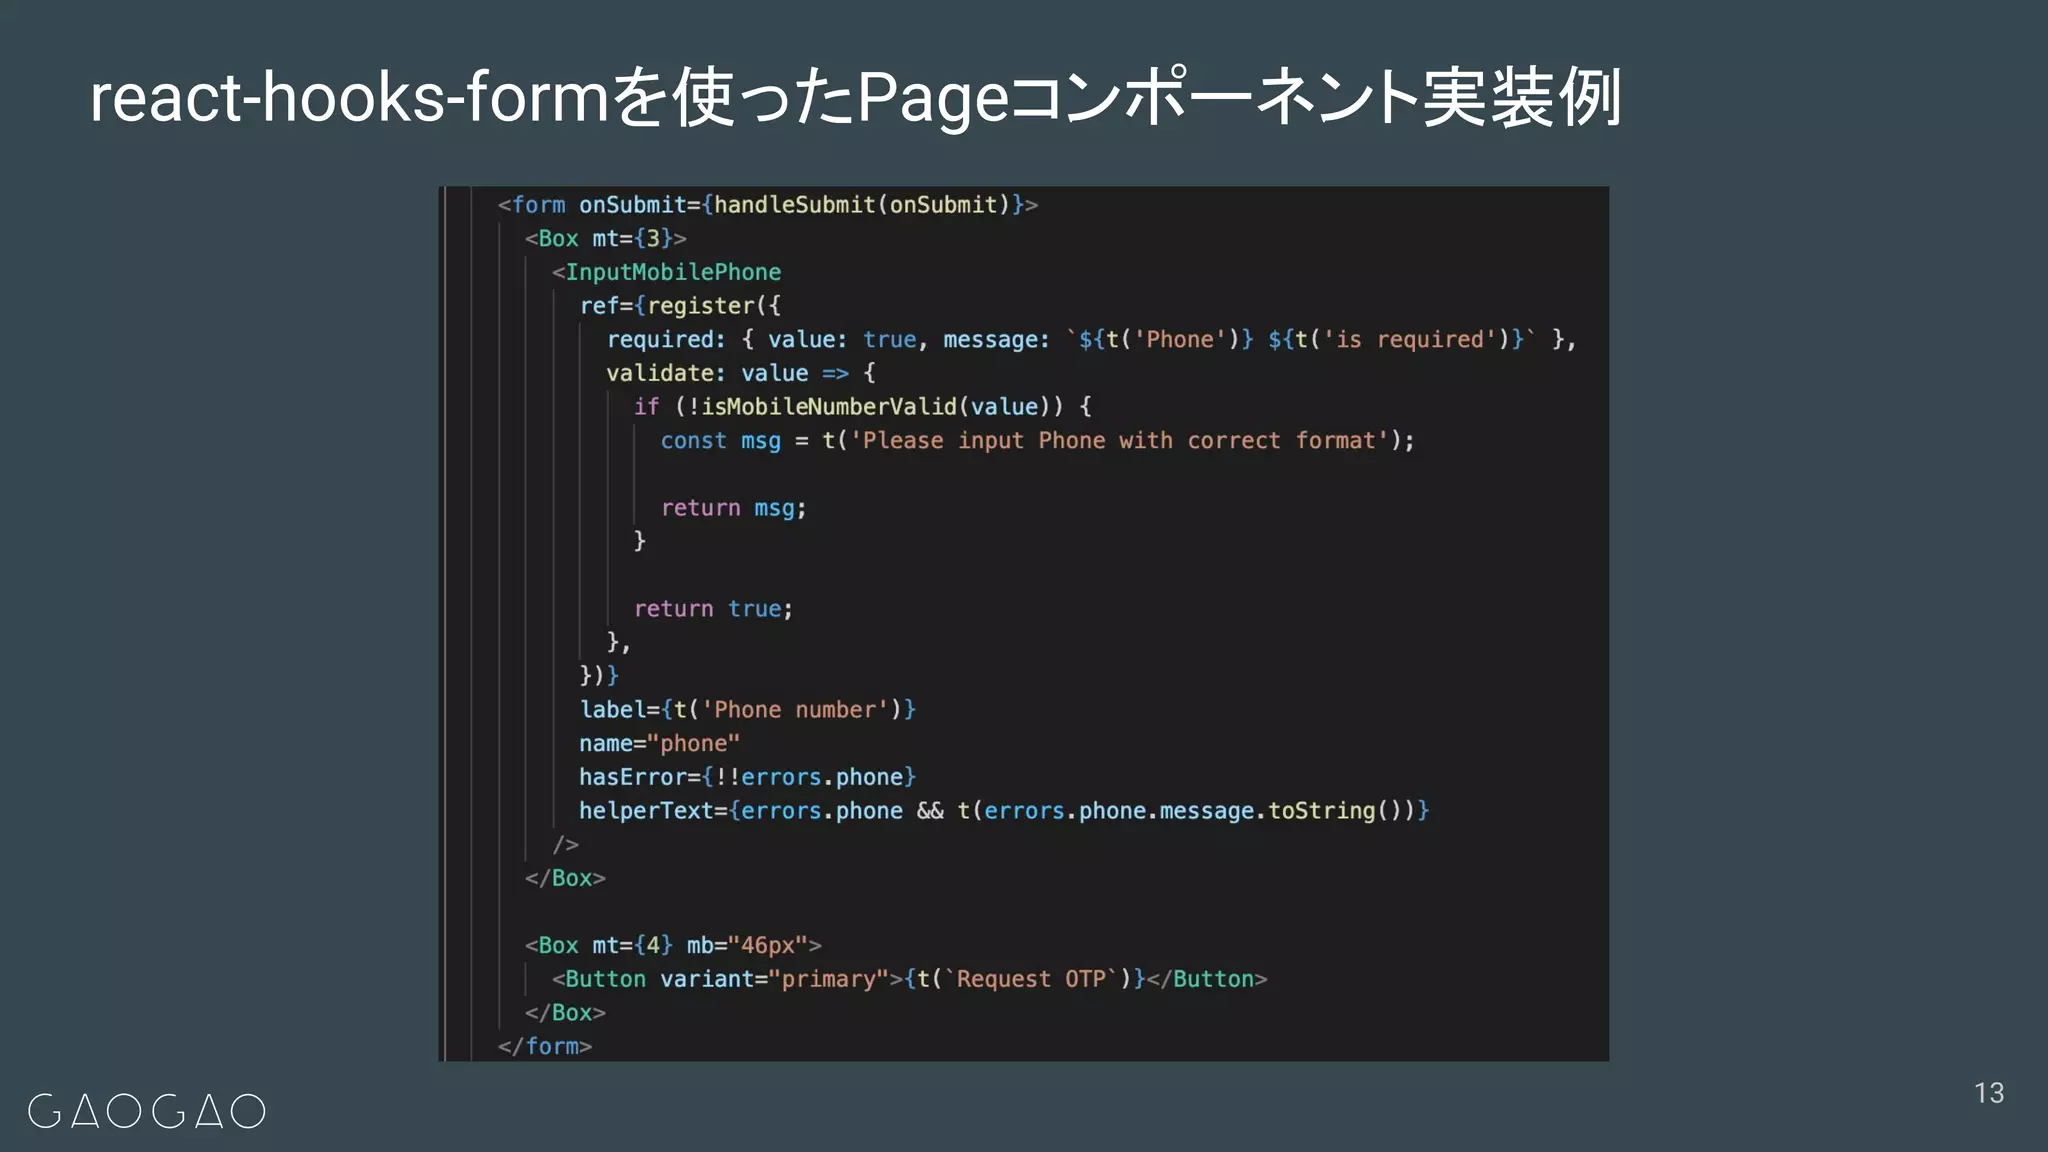
Task: Click the 'hasError={!!errors.phone}' line
Action: [748, 777]
